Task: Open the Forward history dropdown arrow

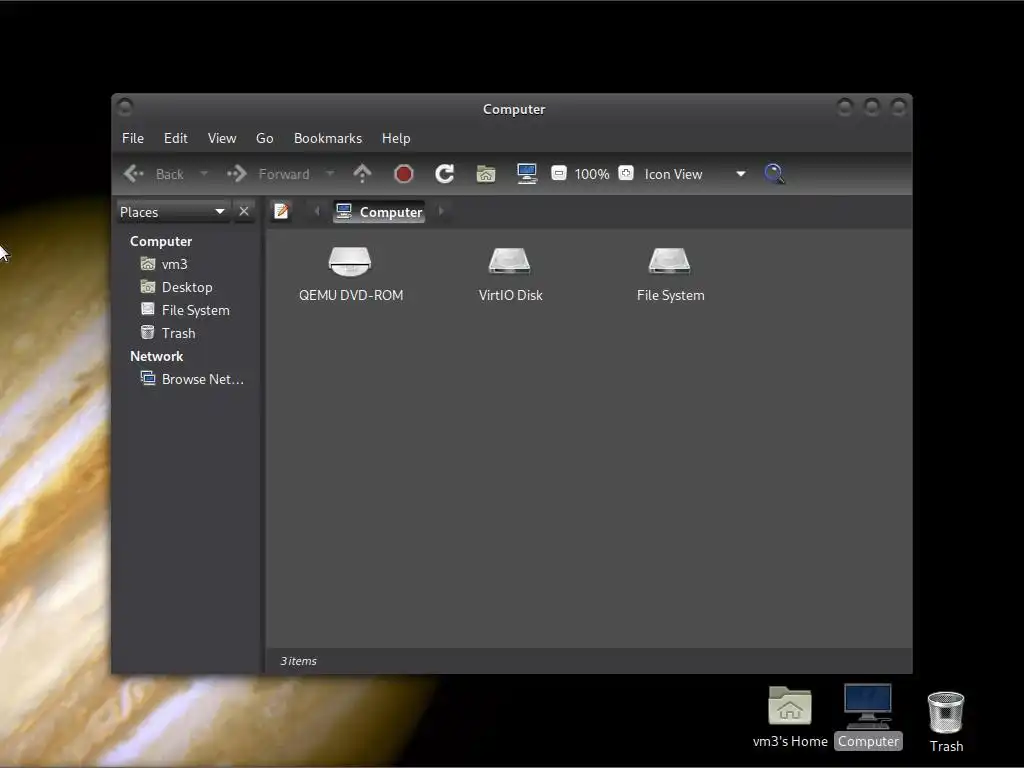Action: [330, 174]
